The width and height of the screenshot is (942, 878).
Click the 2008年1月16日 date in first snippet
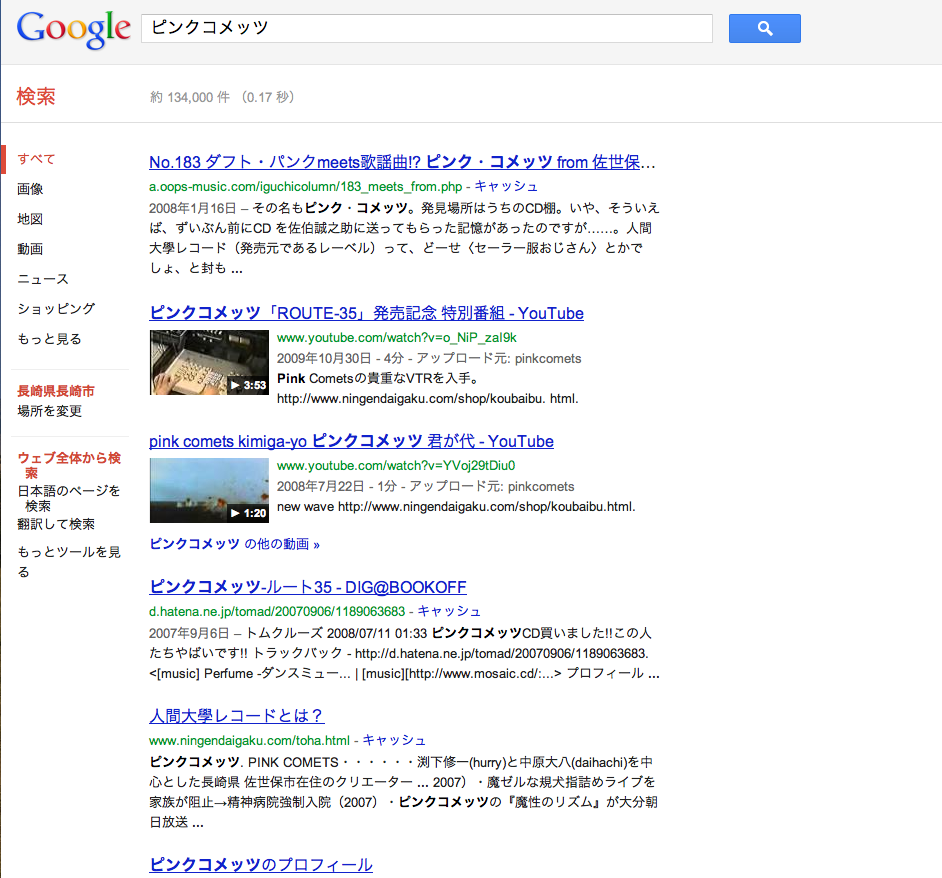[x=193, y=208]
